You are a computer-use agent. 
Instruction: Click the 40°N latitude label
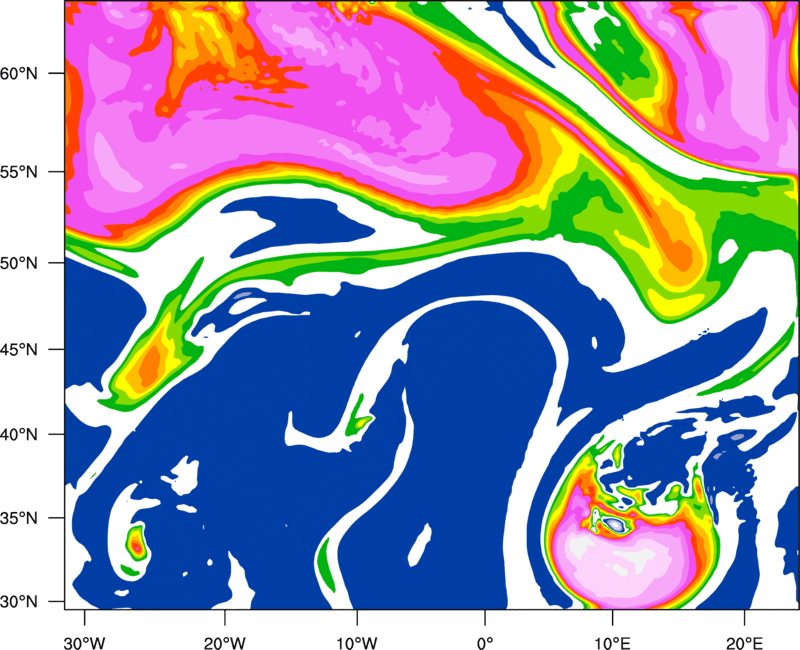(19, 435)
